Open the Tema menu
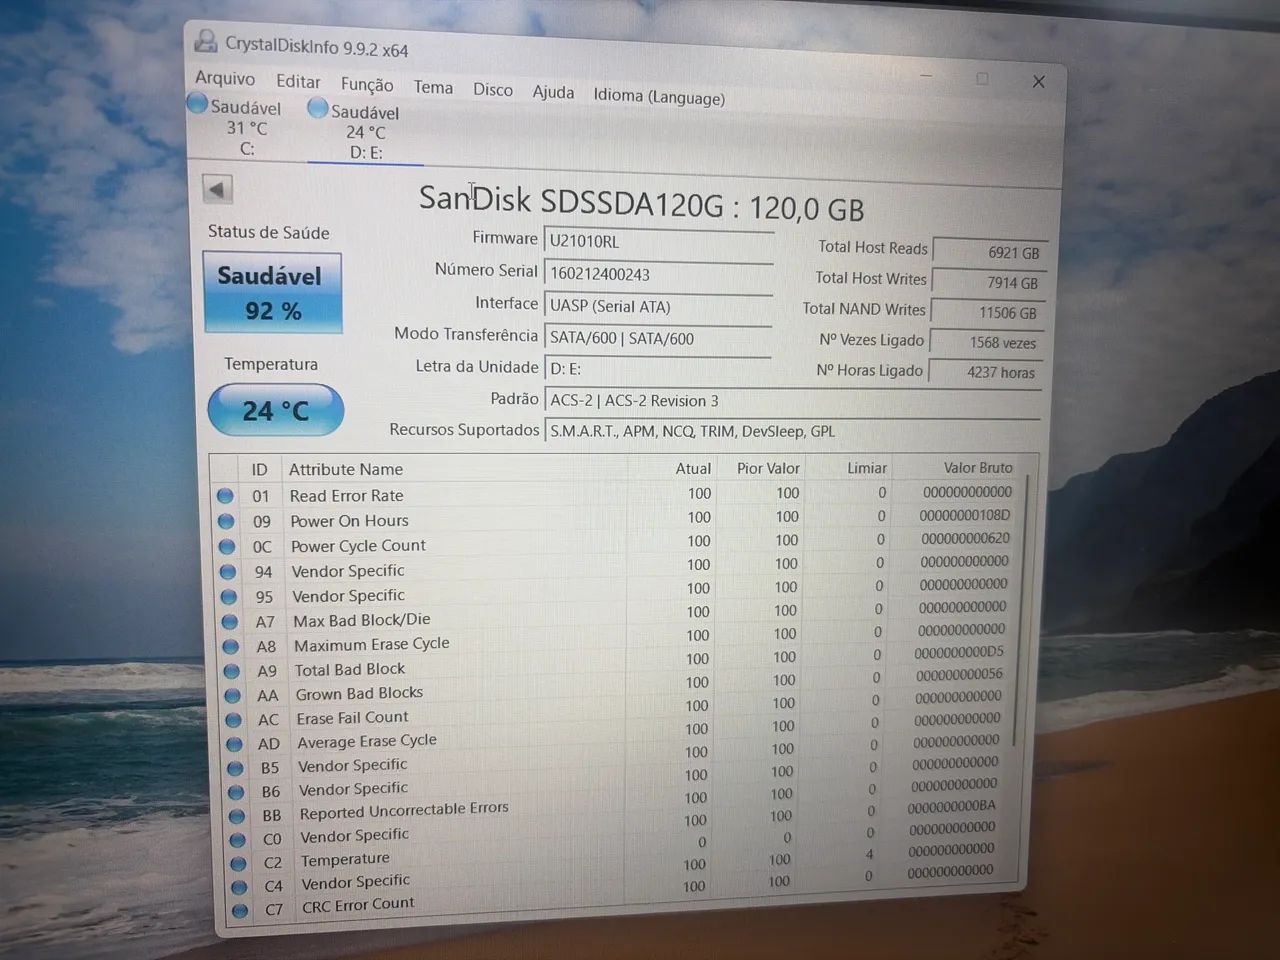 pyautogui.click(x=433, y=87)
